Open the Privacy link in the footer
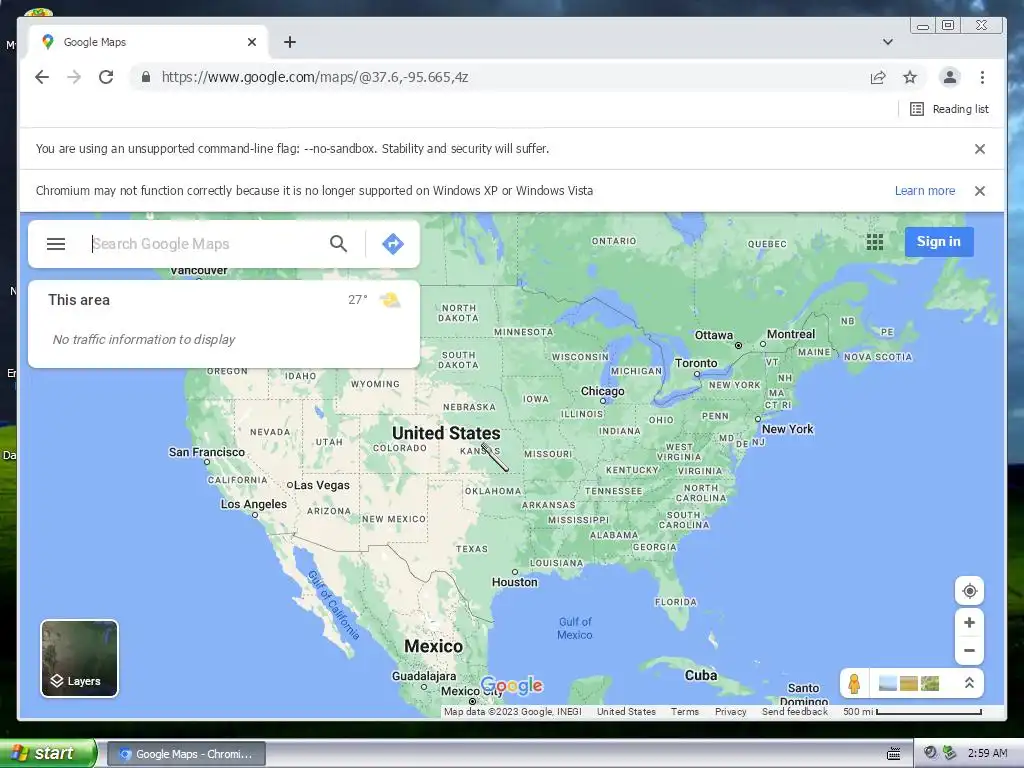Screen dimensions: 1024x768 [x=730, y=712]
